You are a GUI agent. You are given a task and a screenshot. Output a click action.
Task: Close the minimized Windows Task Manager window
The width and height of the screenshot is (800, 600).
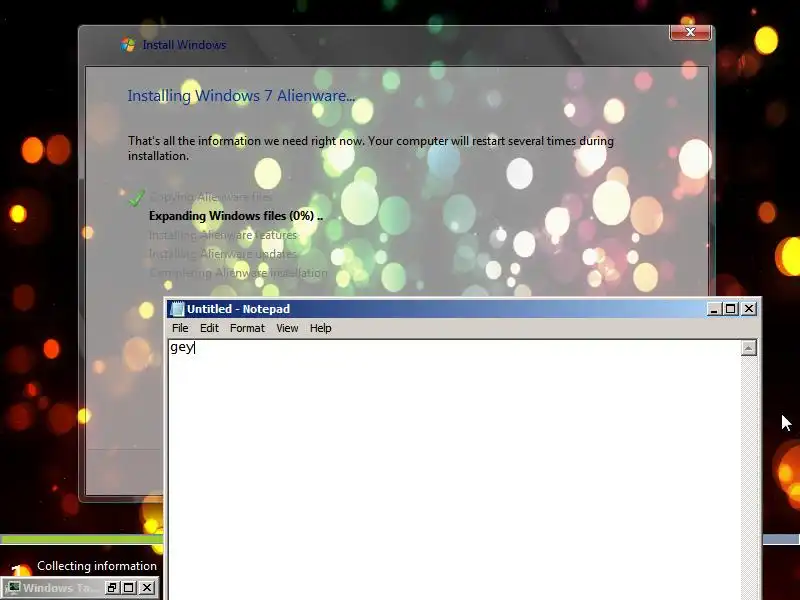coord(147,588)
